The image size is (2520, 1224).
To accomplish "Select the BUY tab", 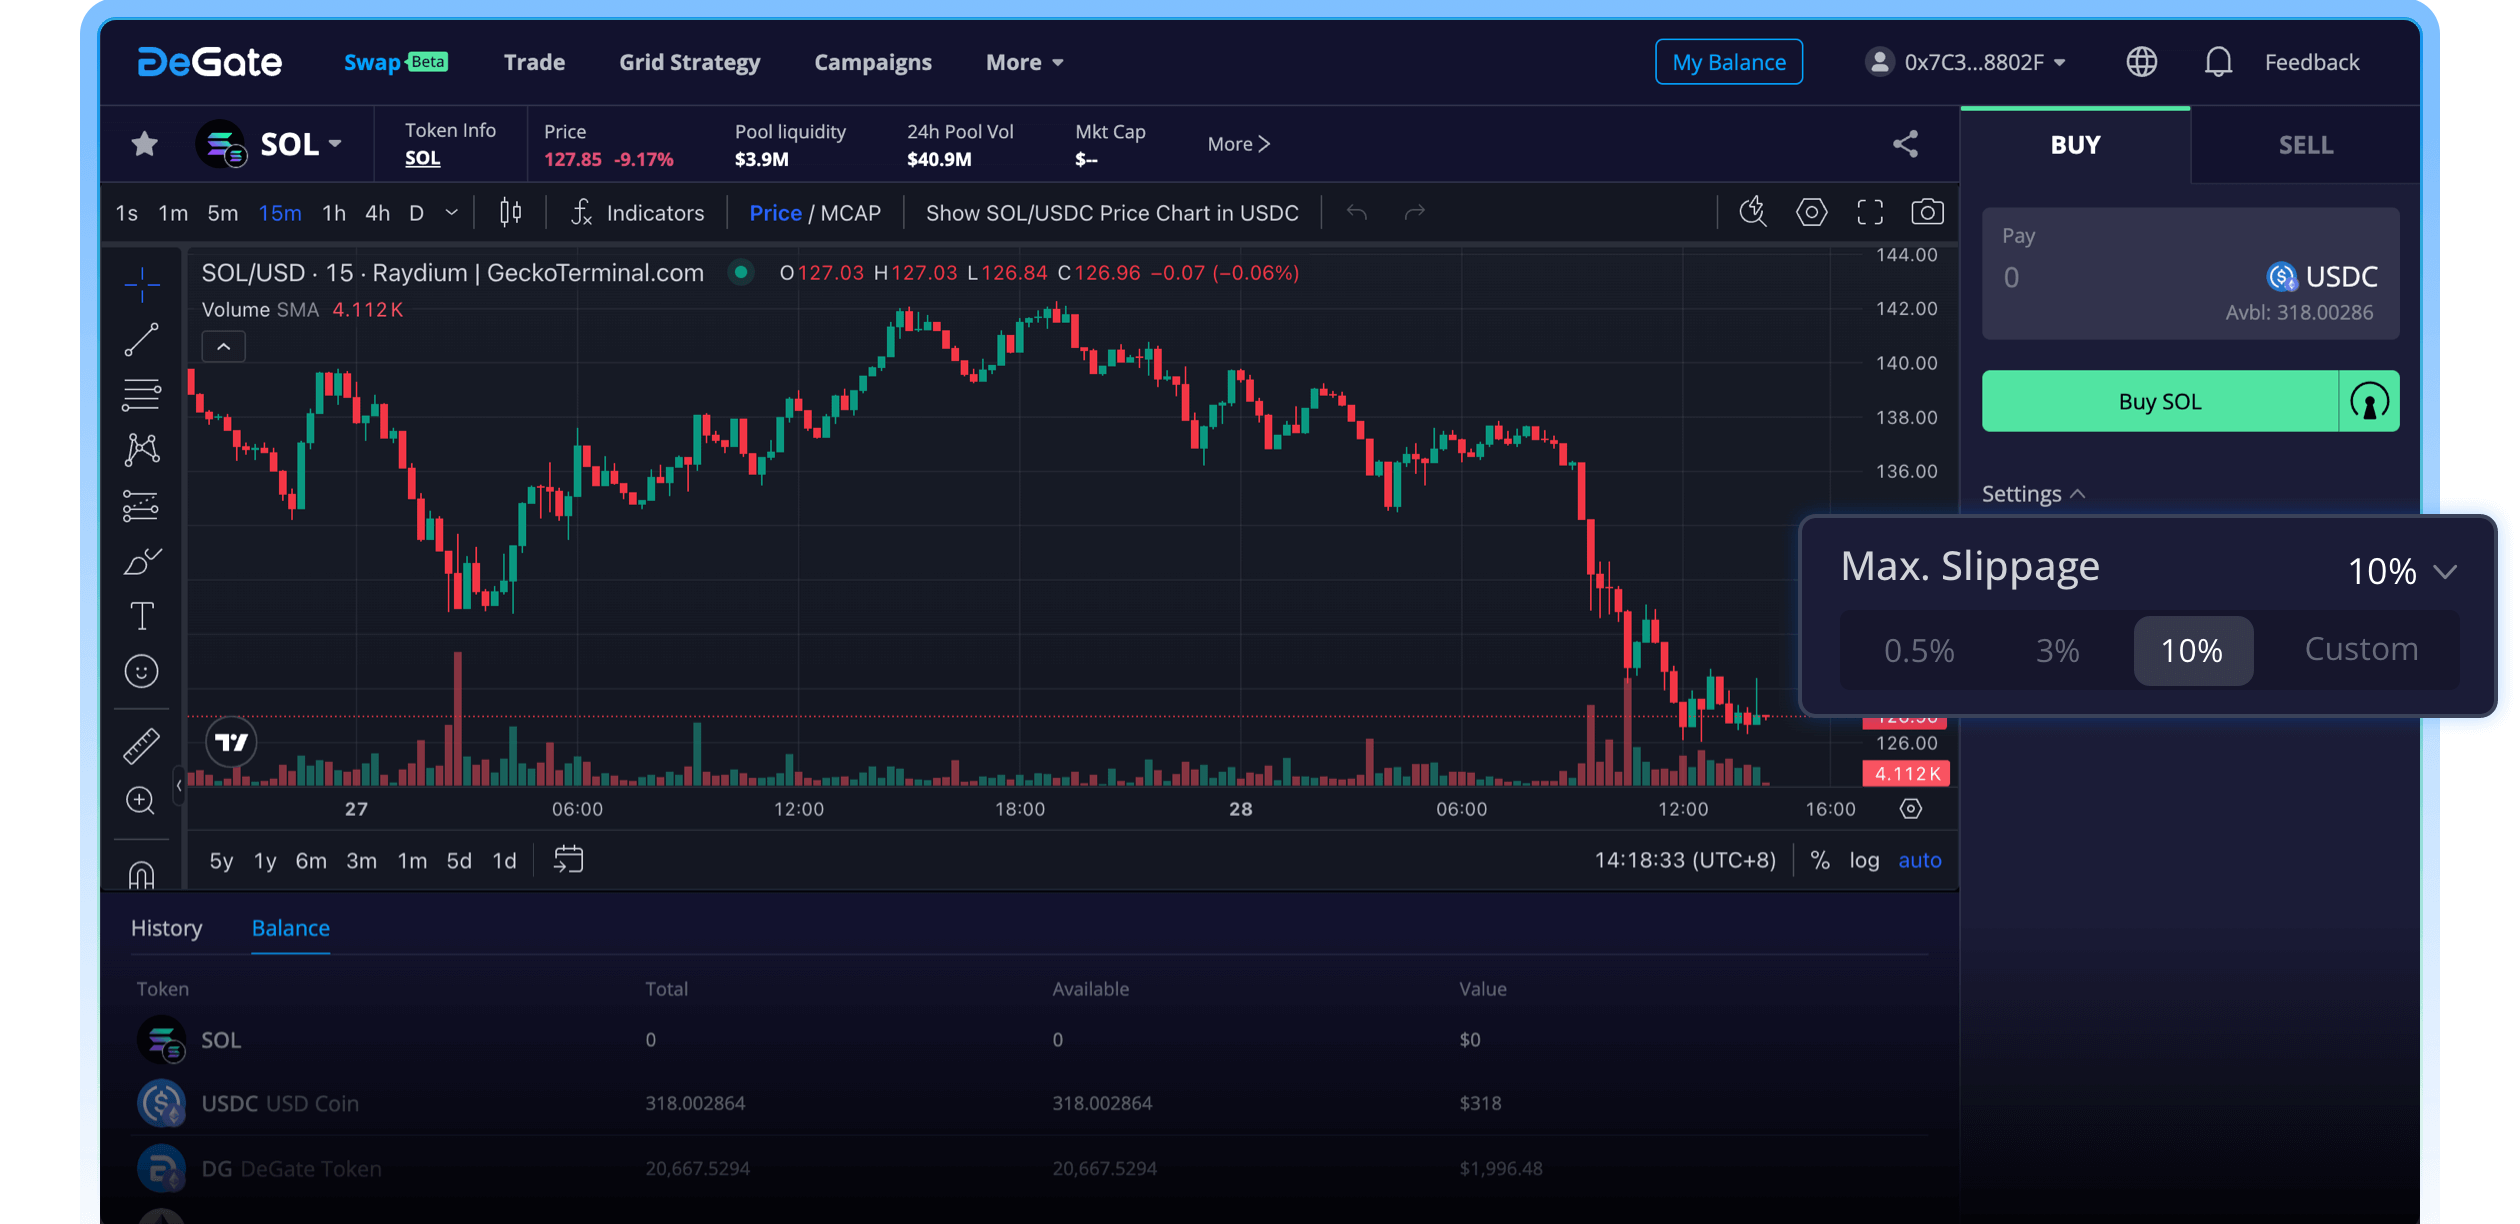I will pos(2075,145).
